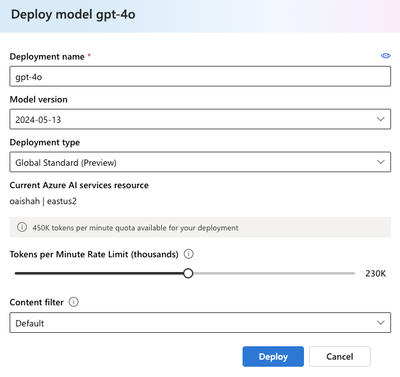The width and height of the screenshot is (400, 377).
Task: Click the Deploy model gpt-4o title
Action: 73,15
